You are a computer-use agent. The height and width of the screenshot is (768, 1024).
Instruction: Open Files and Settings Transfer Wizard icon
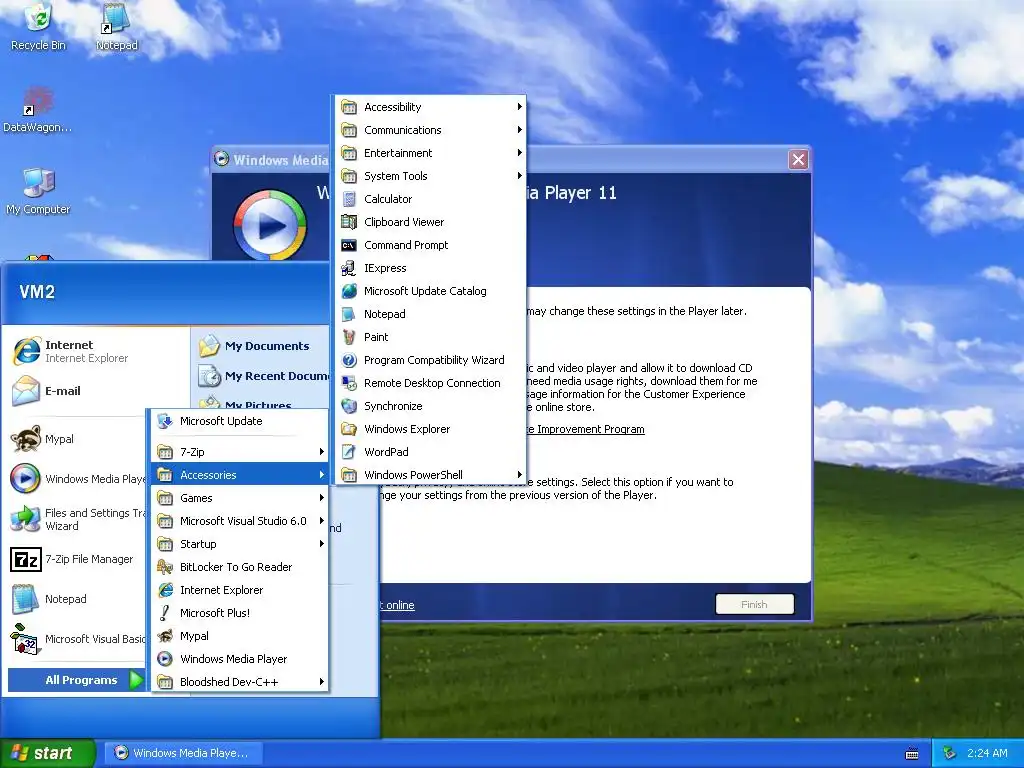(x=26, y=519)
